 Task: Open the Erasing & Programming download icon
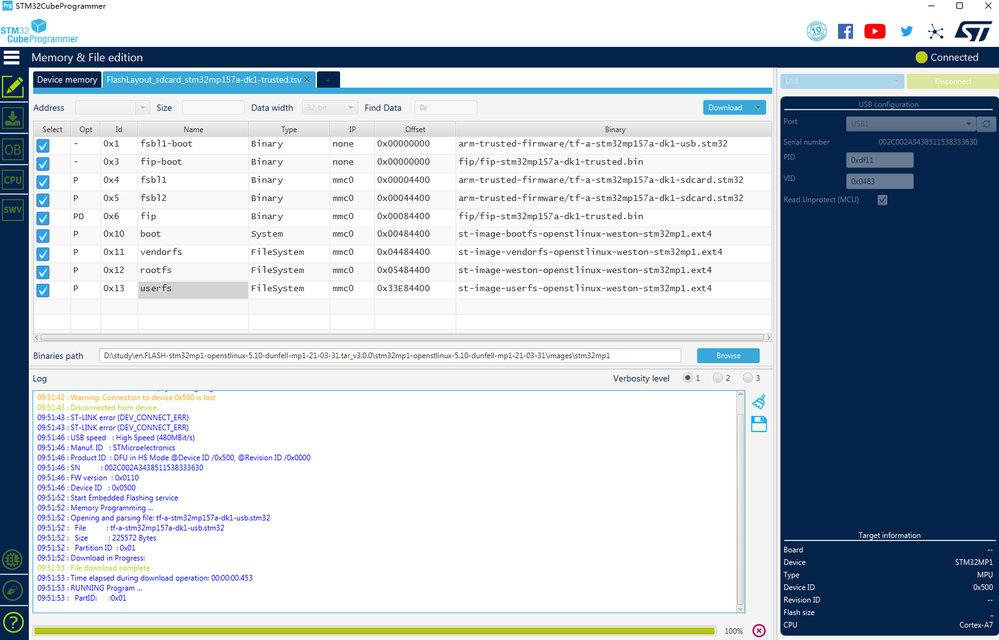(13, 118)
